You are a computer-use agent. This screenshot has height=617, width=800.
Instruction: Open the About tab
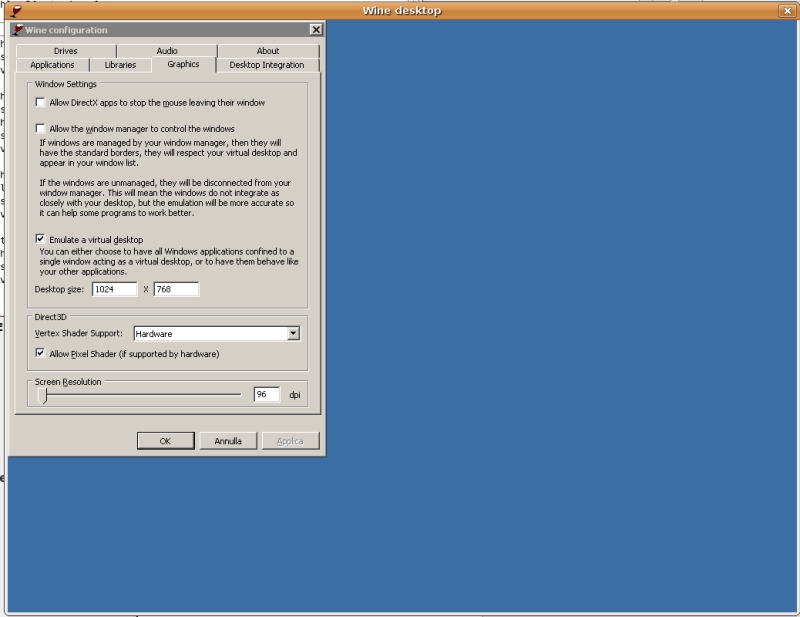click(x=268, y=51)
